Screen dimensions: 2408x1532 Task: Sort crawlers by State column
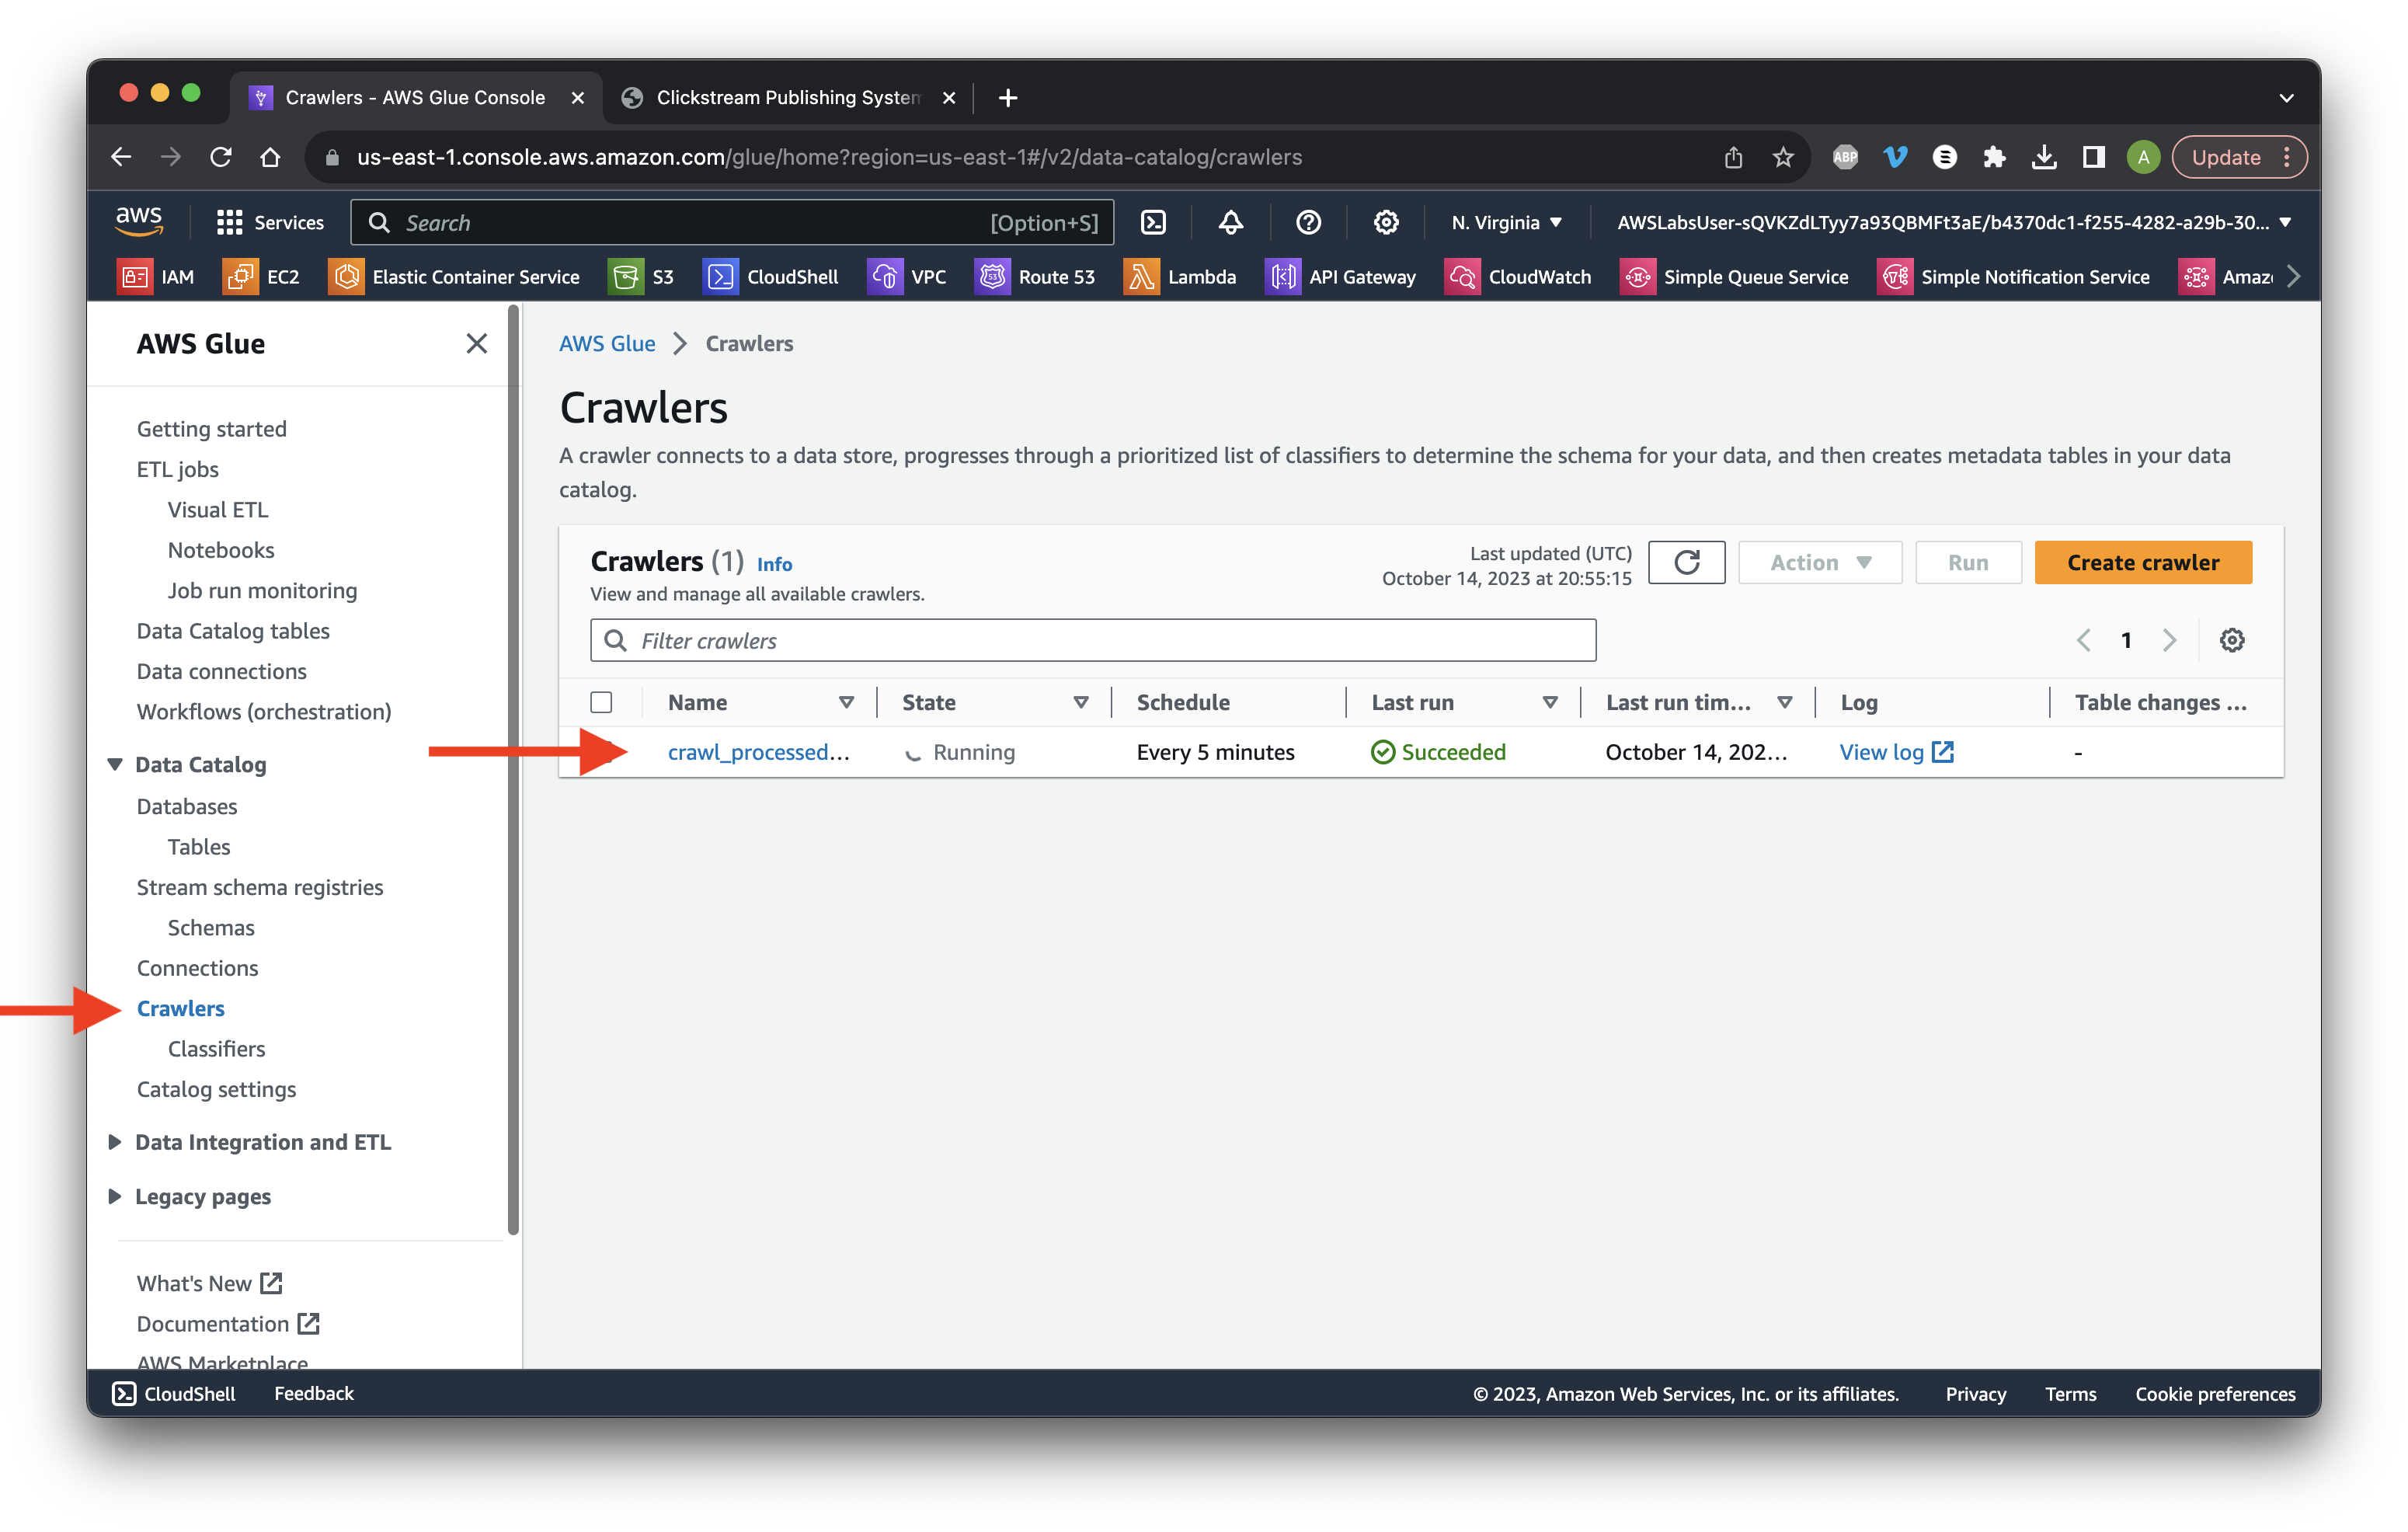(x=1081, y=702)
